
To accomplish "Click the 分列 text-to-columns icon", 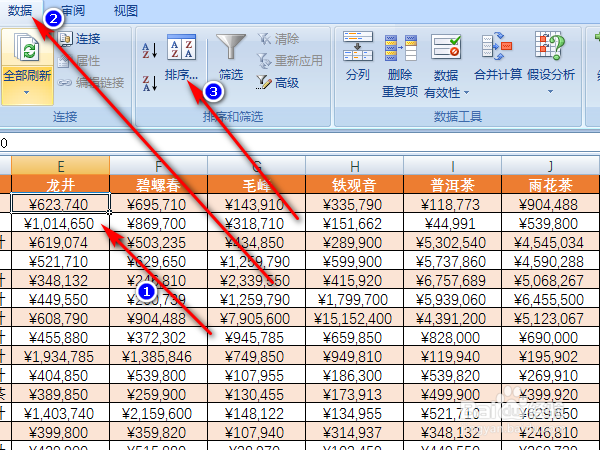I will [358, 46].
